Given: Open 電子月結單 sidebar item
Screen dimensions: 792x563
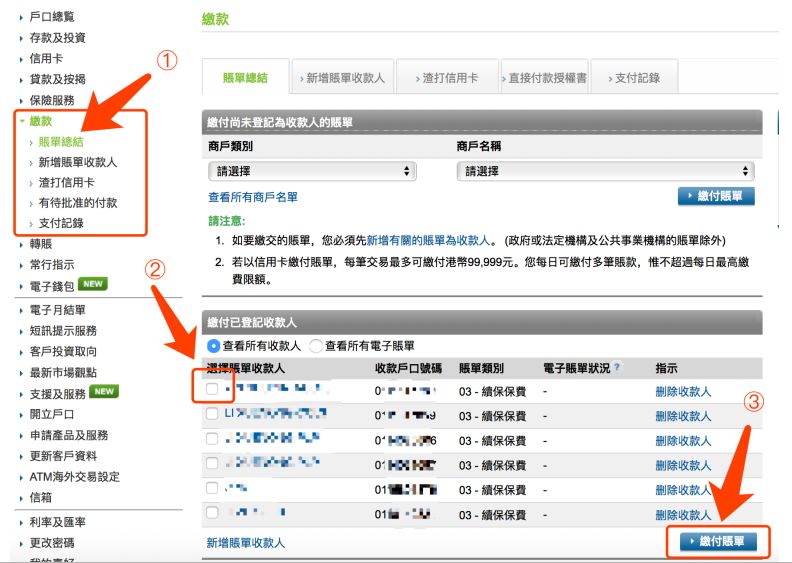Looking at the screenshot, I should point(57,310).
